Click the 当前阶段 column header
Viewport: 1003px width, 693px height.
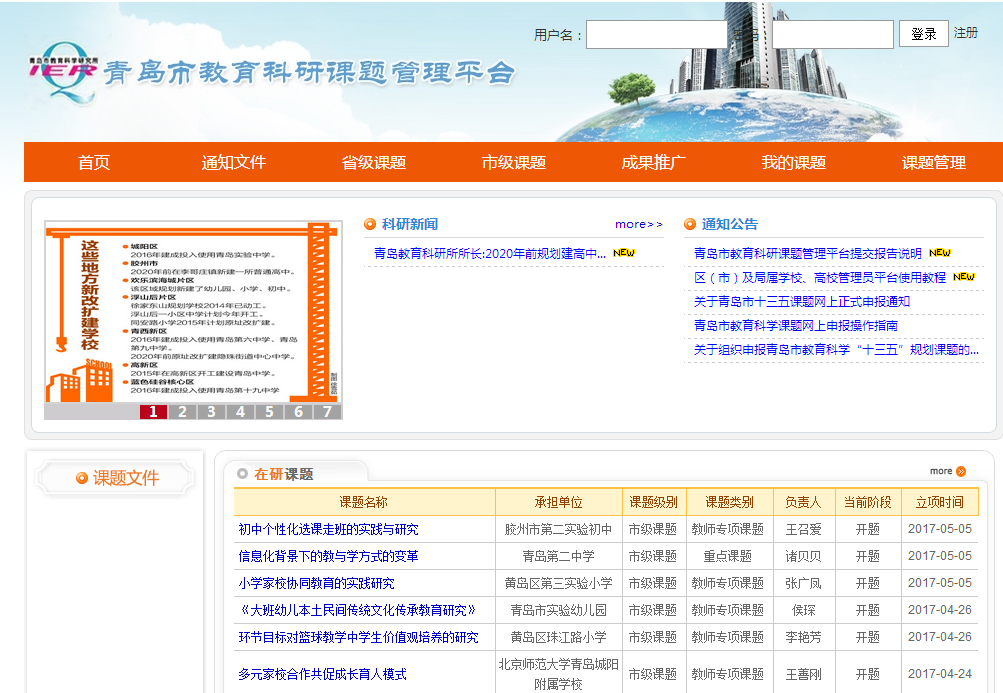(867, 502)
